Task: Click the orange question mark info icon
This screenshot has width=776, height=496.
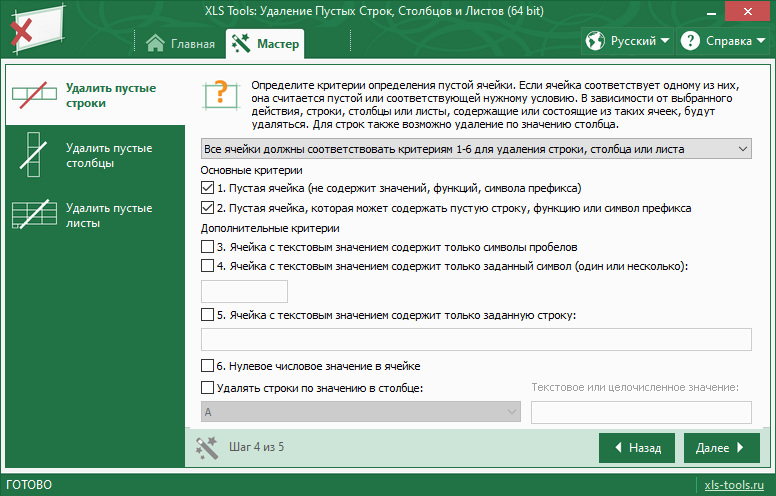Action: pos(221,96)
